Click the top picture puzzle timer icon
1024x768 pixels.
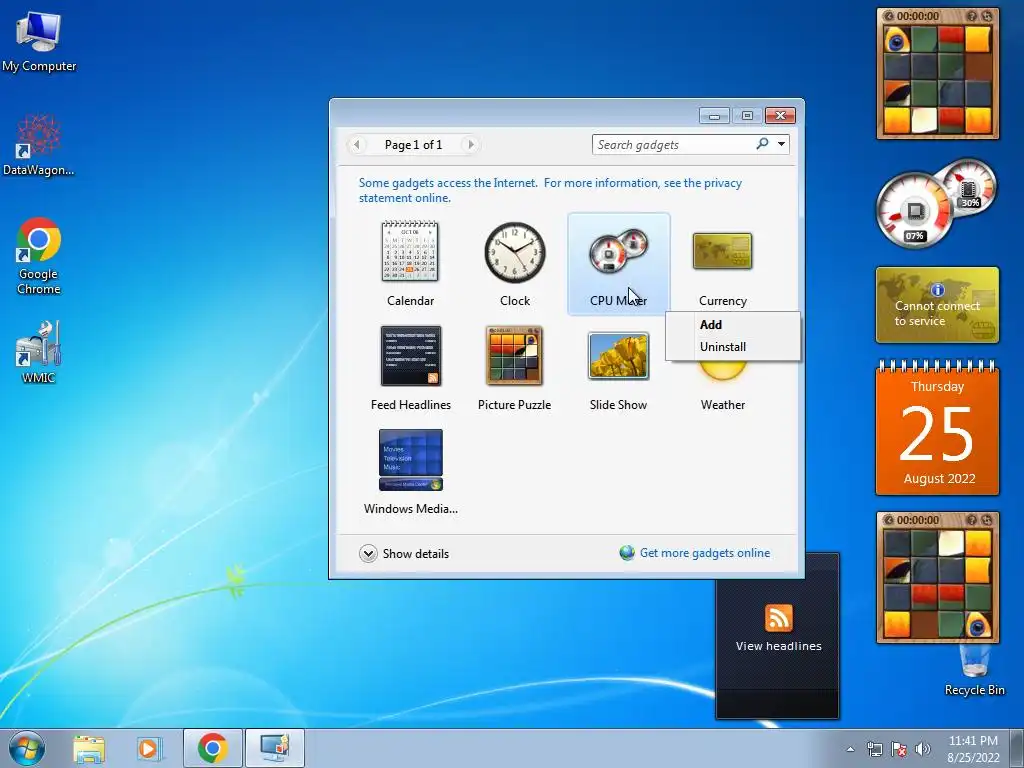889,16
